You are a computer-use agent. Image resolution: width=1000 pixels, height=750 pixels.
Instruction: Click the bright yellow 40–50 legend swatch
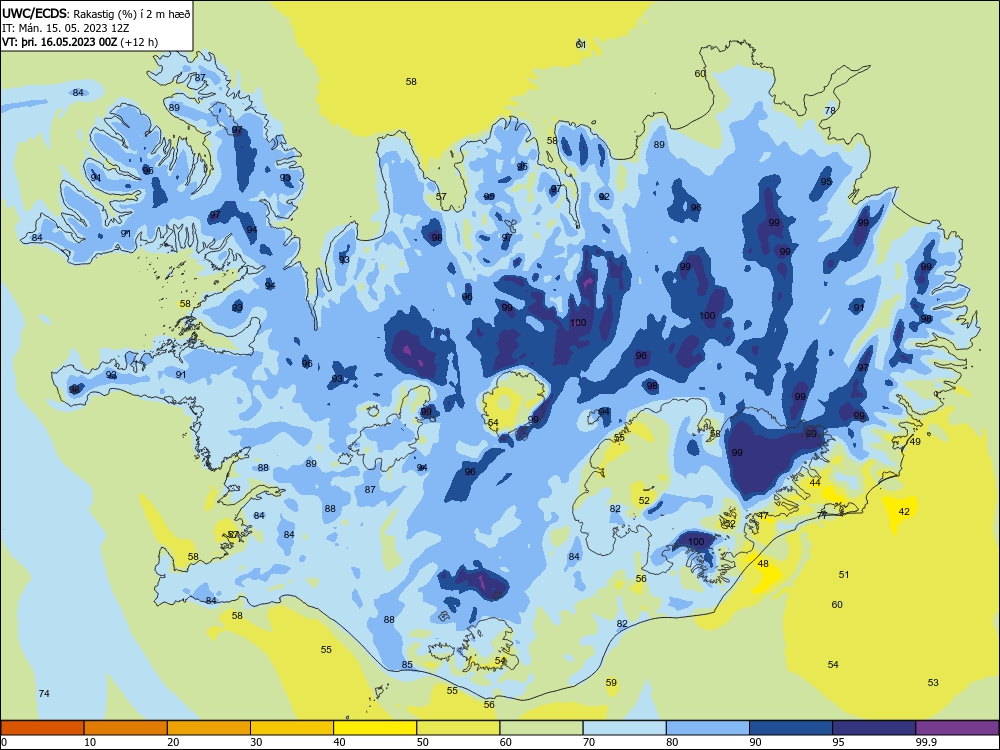(x=375, y=728)
